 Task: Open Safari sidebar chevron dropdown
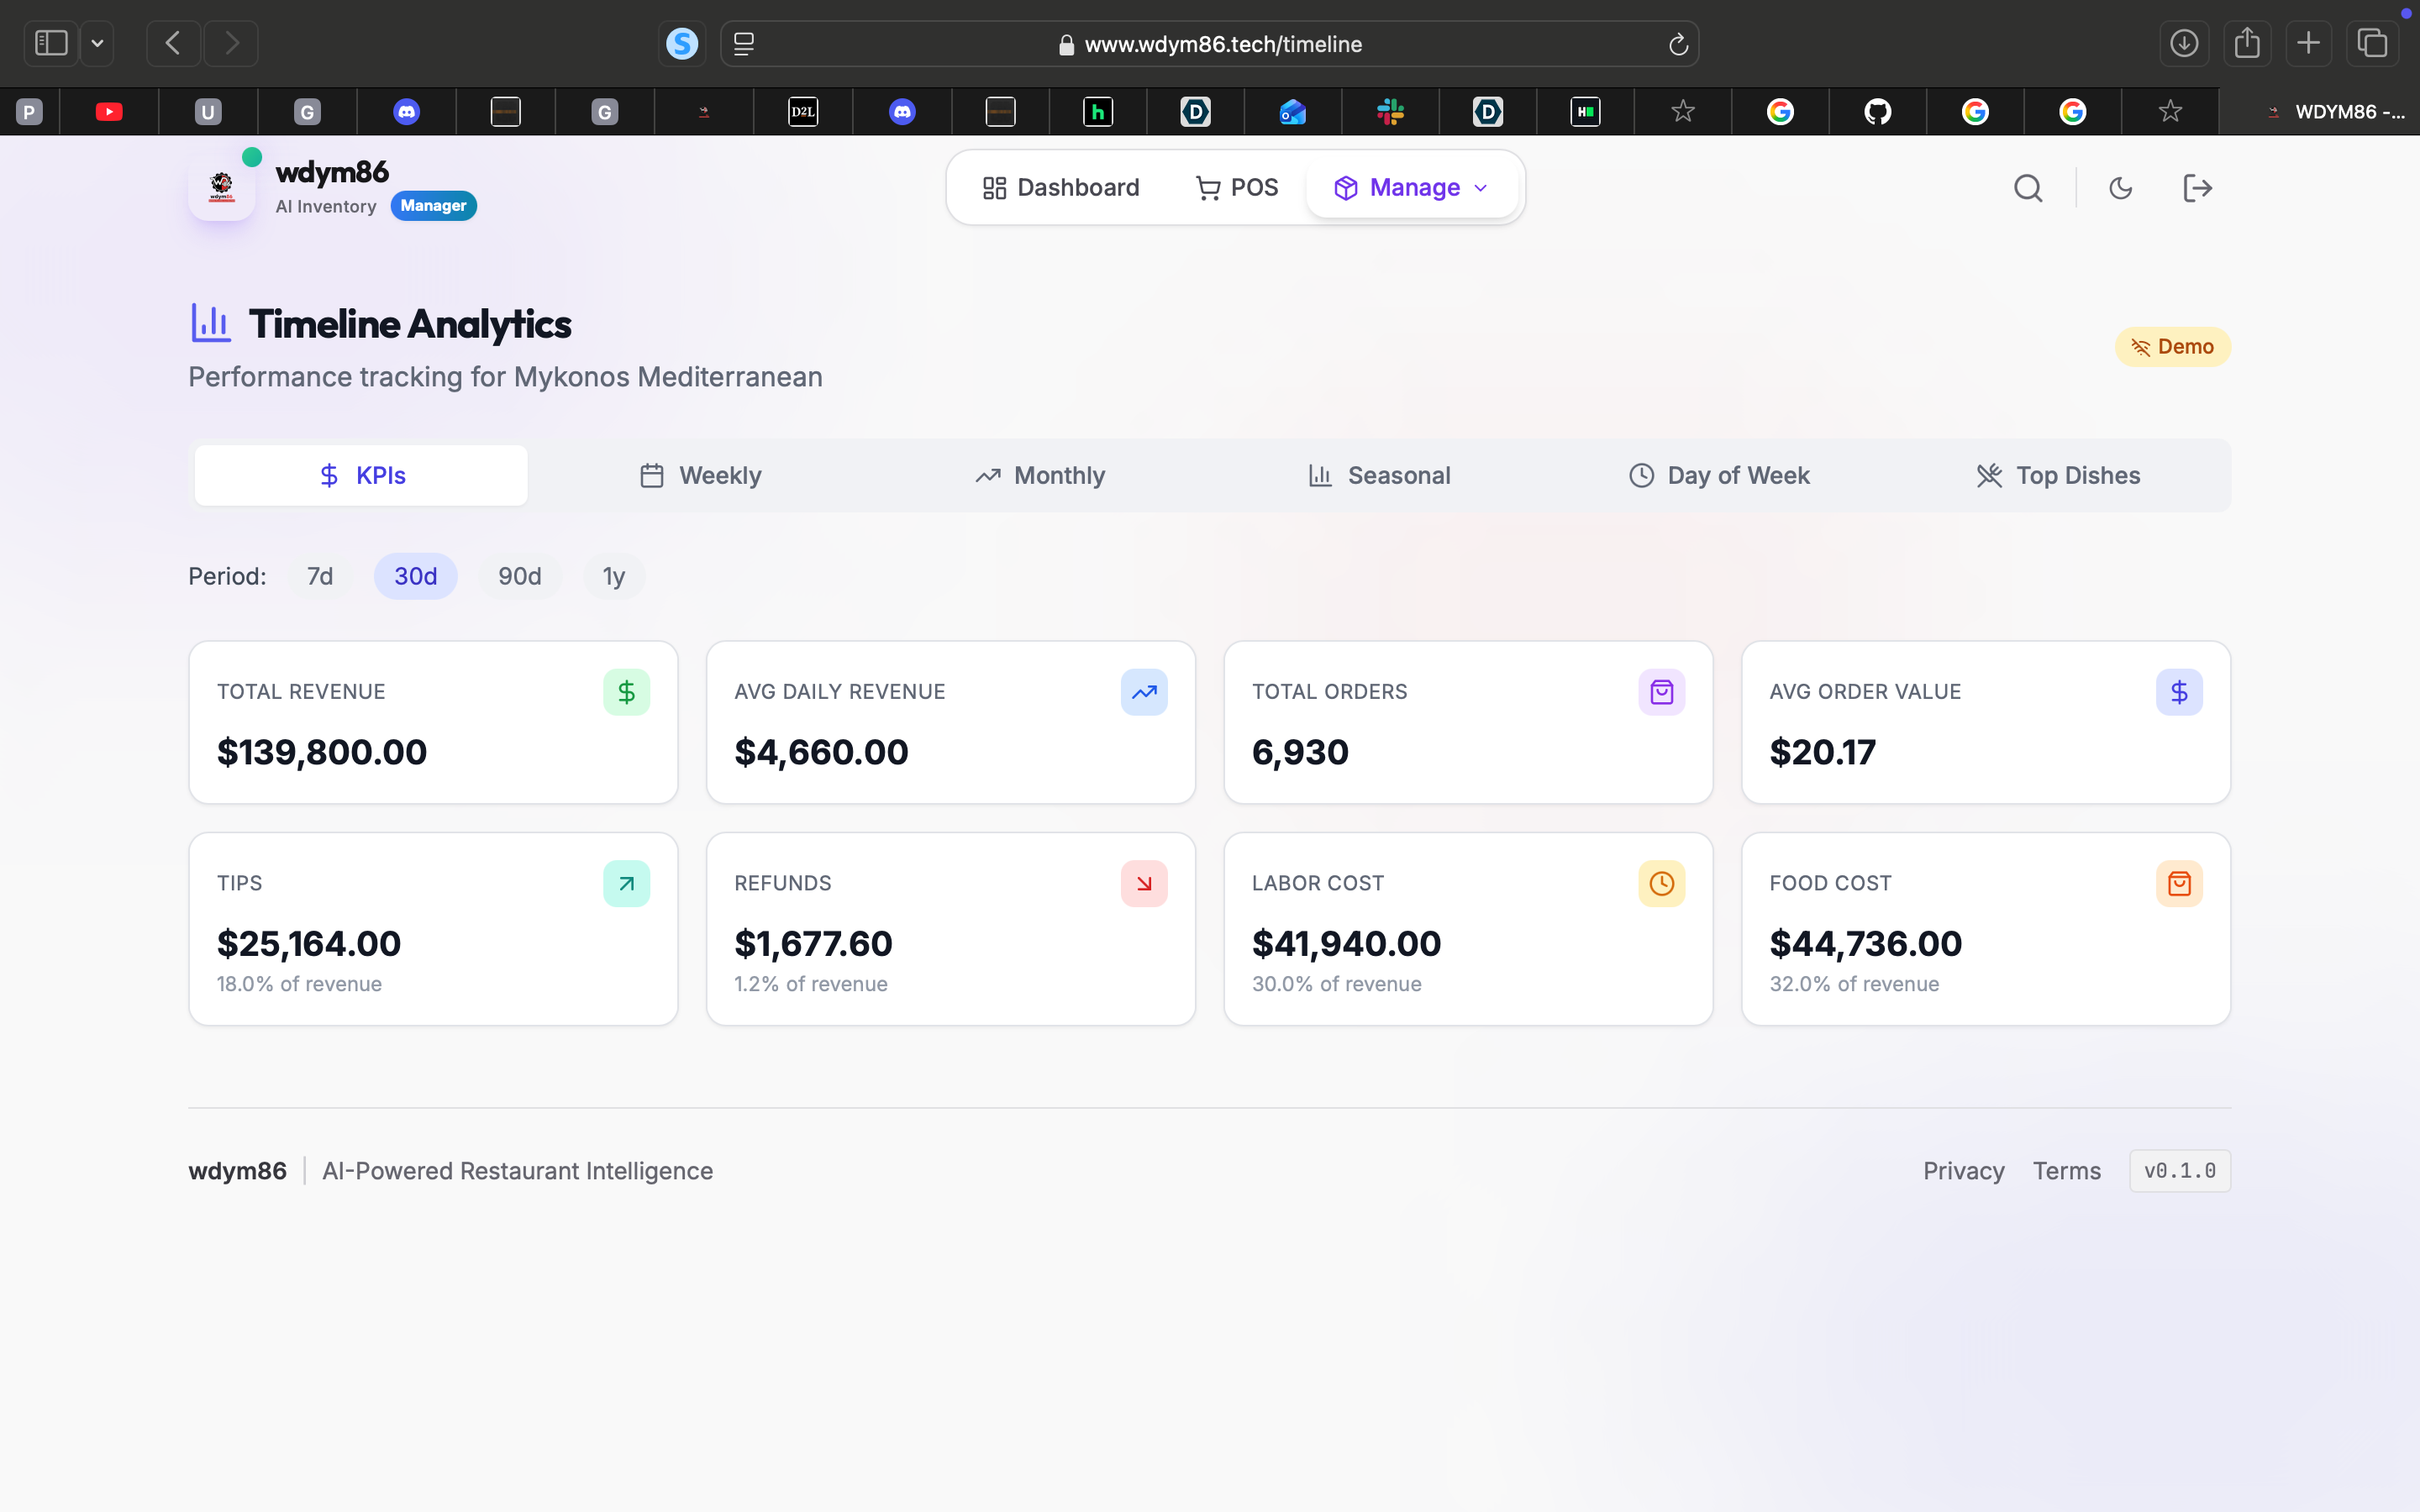pos(97,43)
